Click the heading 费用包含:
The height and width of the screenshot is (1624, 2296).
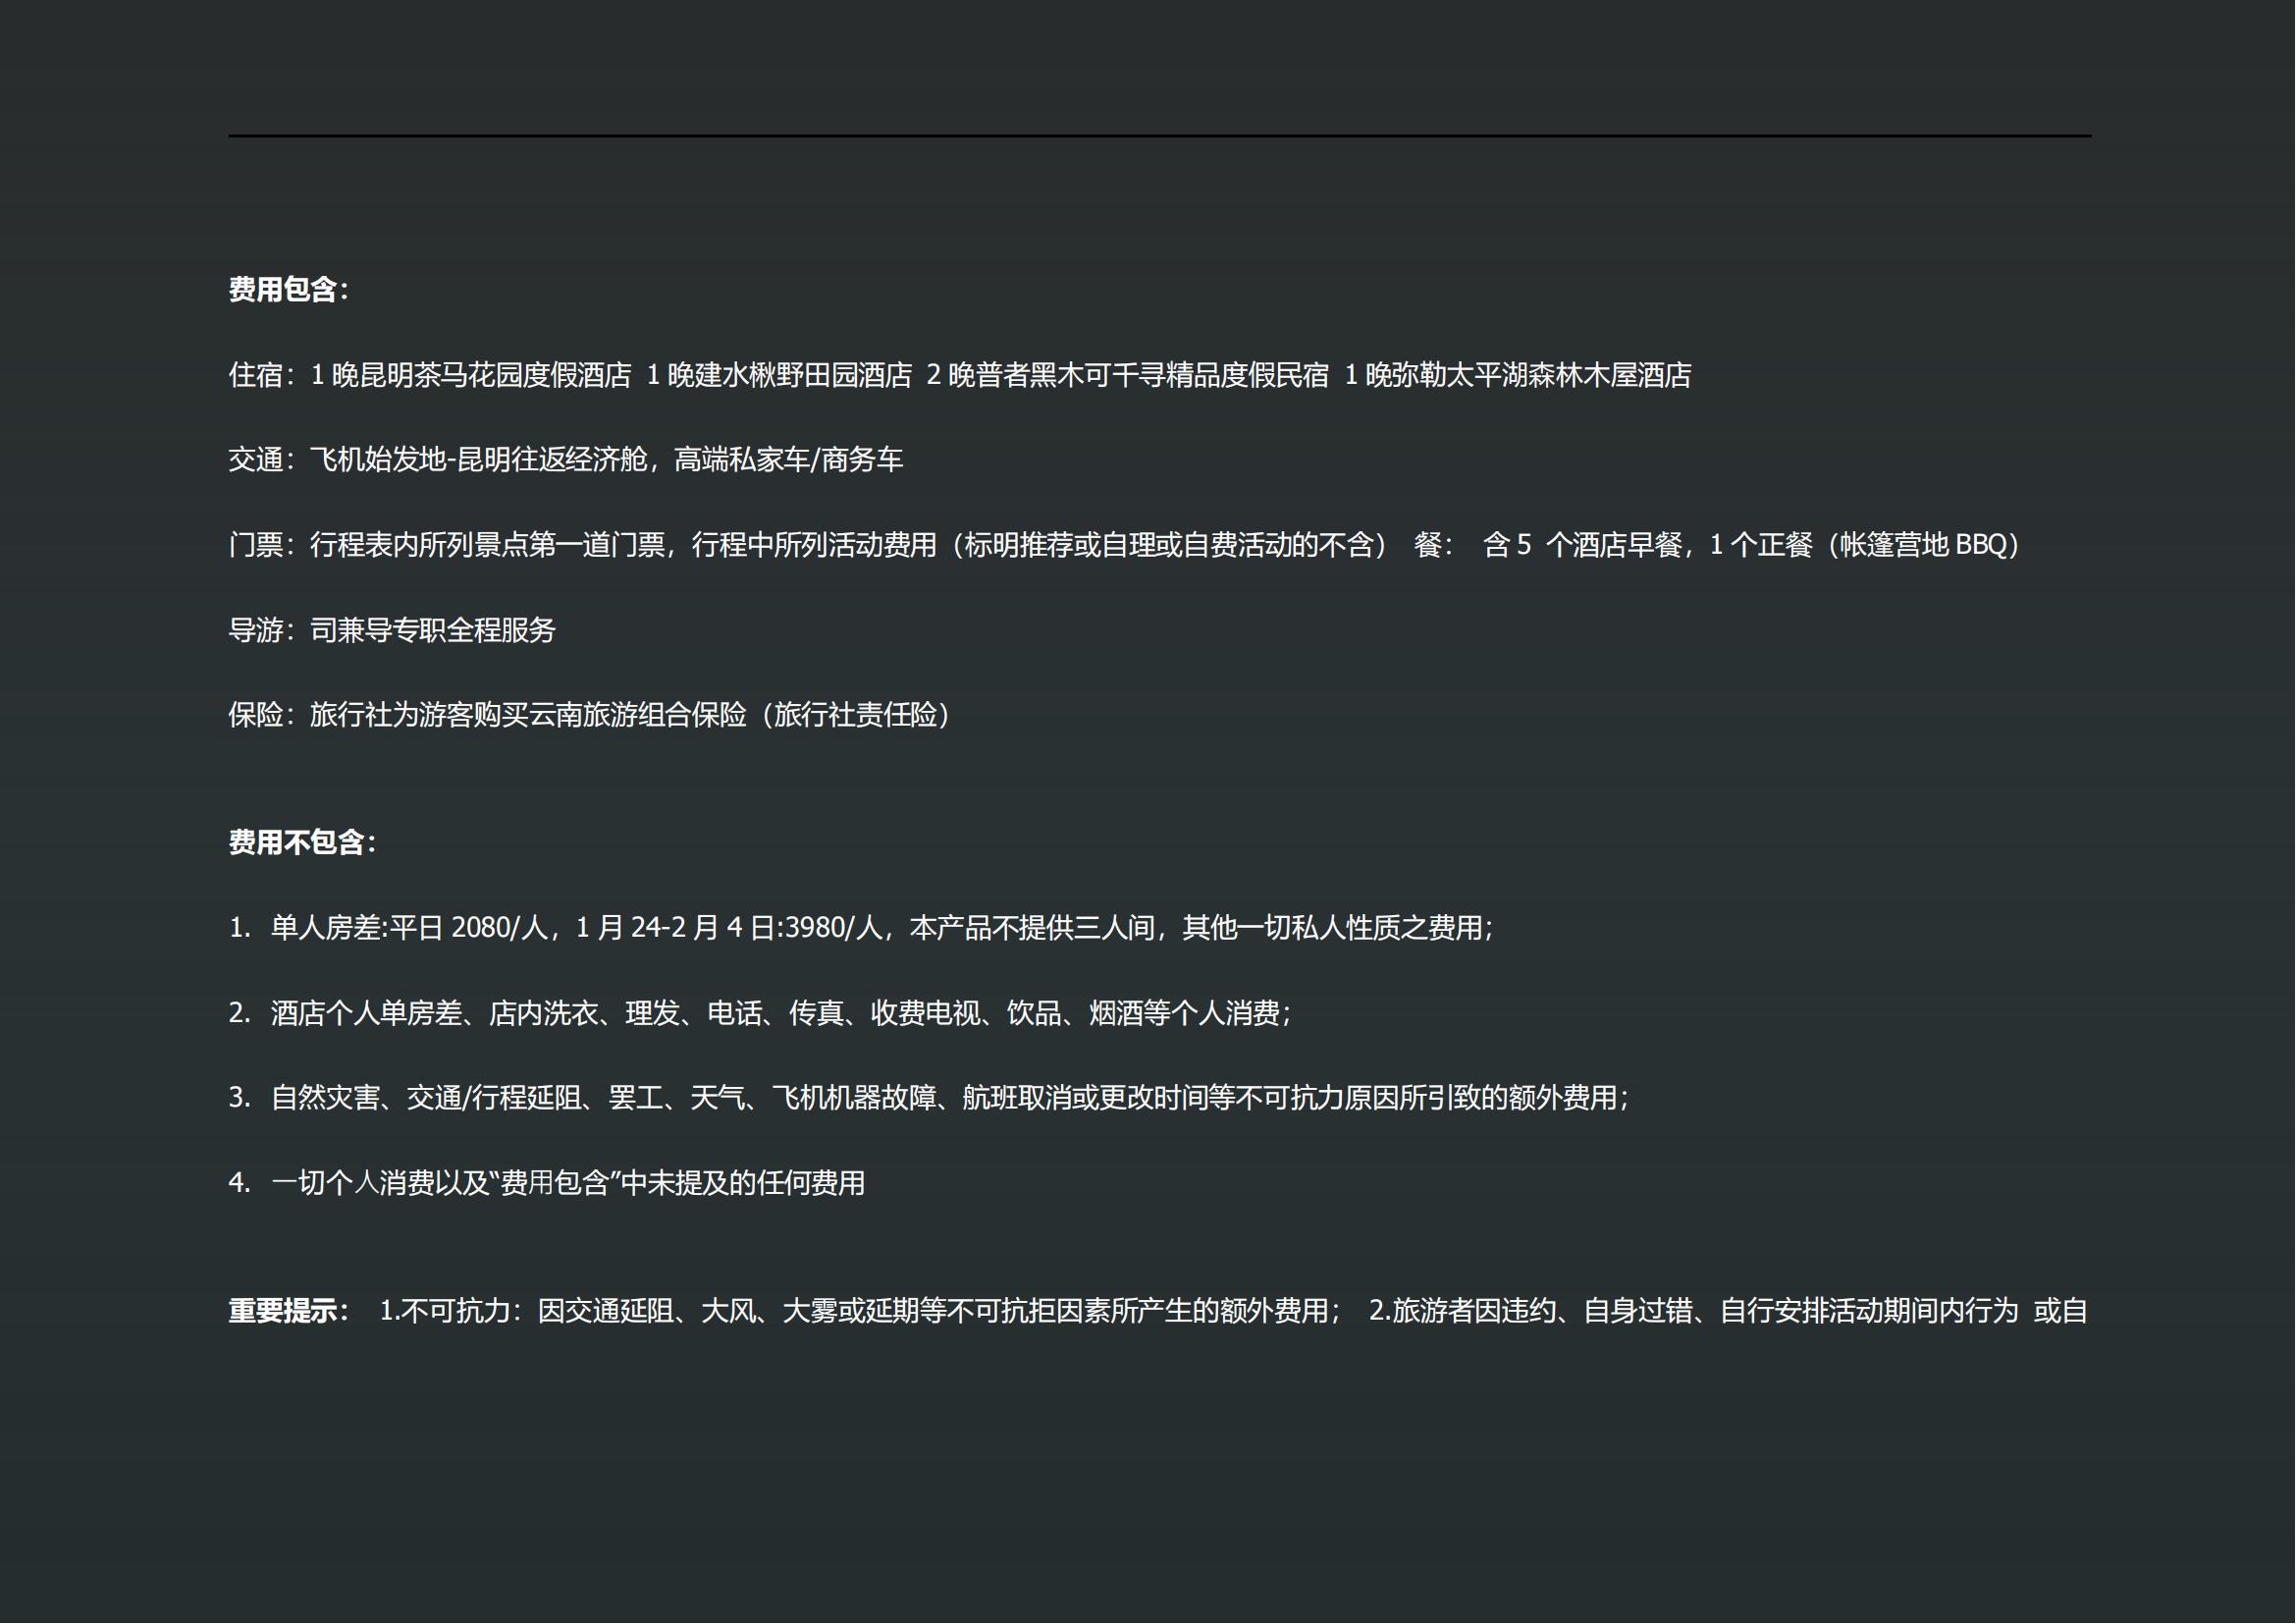coord(289,290)
